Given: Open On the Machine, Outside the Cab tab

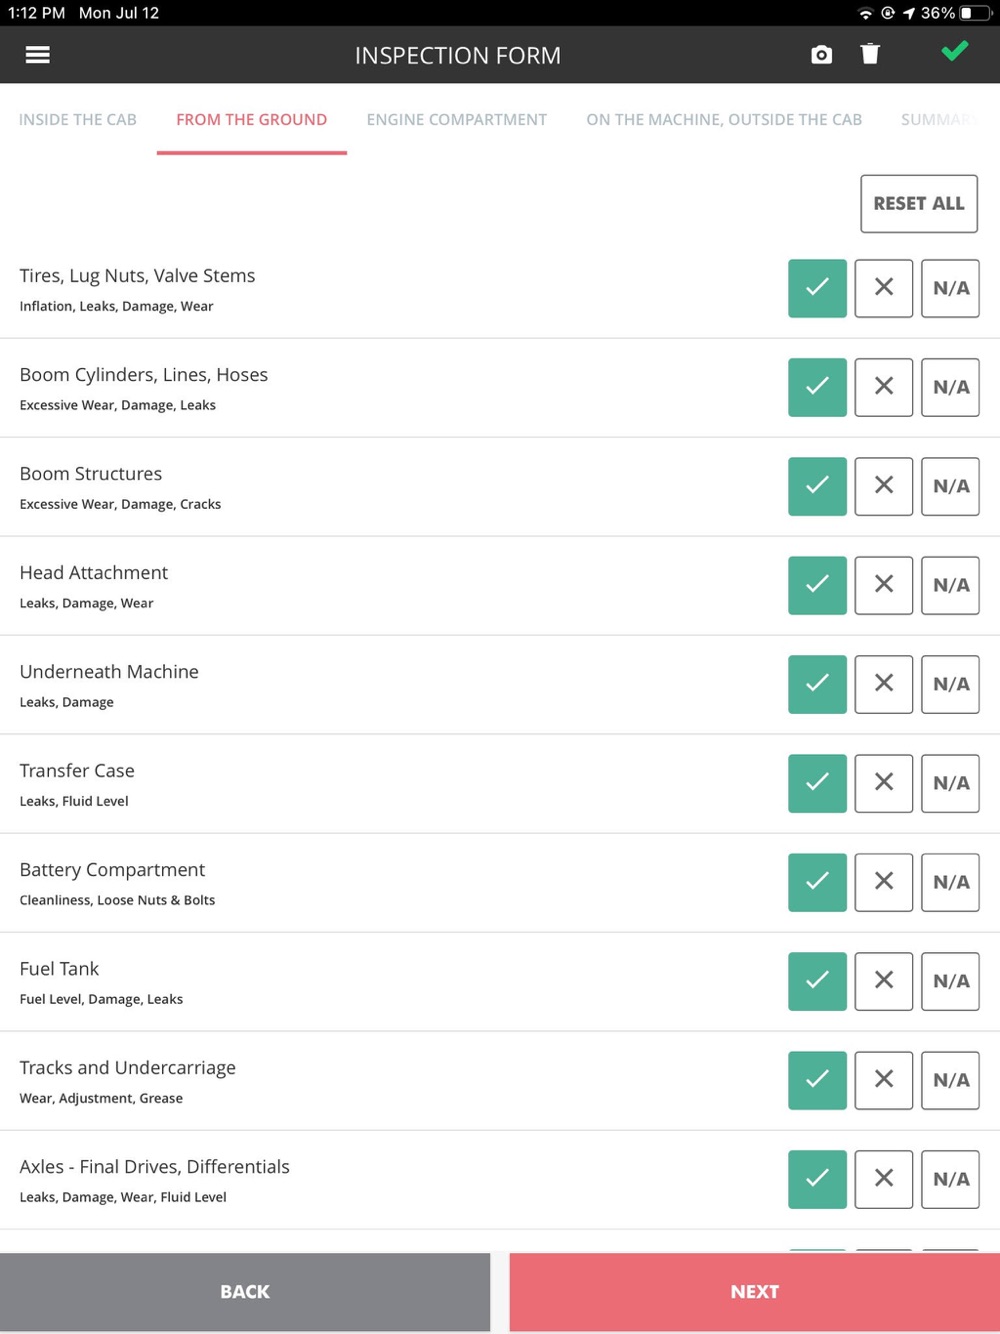Looking at the screenshot, I should point(724,120).
